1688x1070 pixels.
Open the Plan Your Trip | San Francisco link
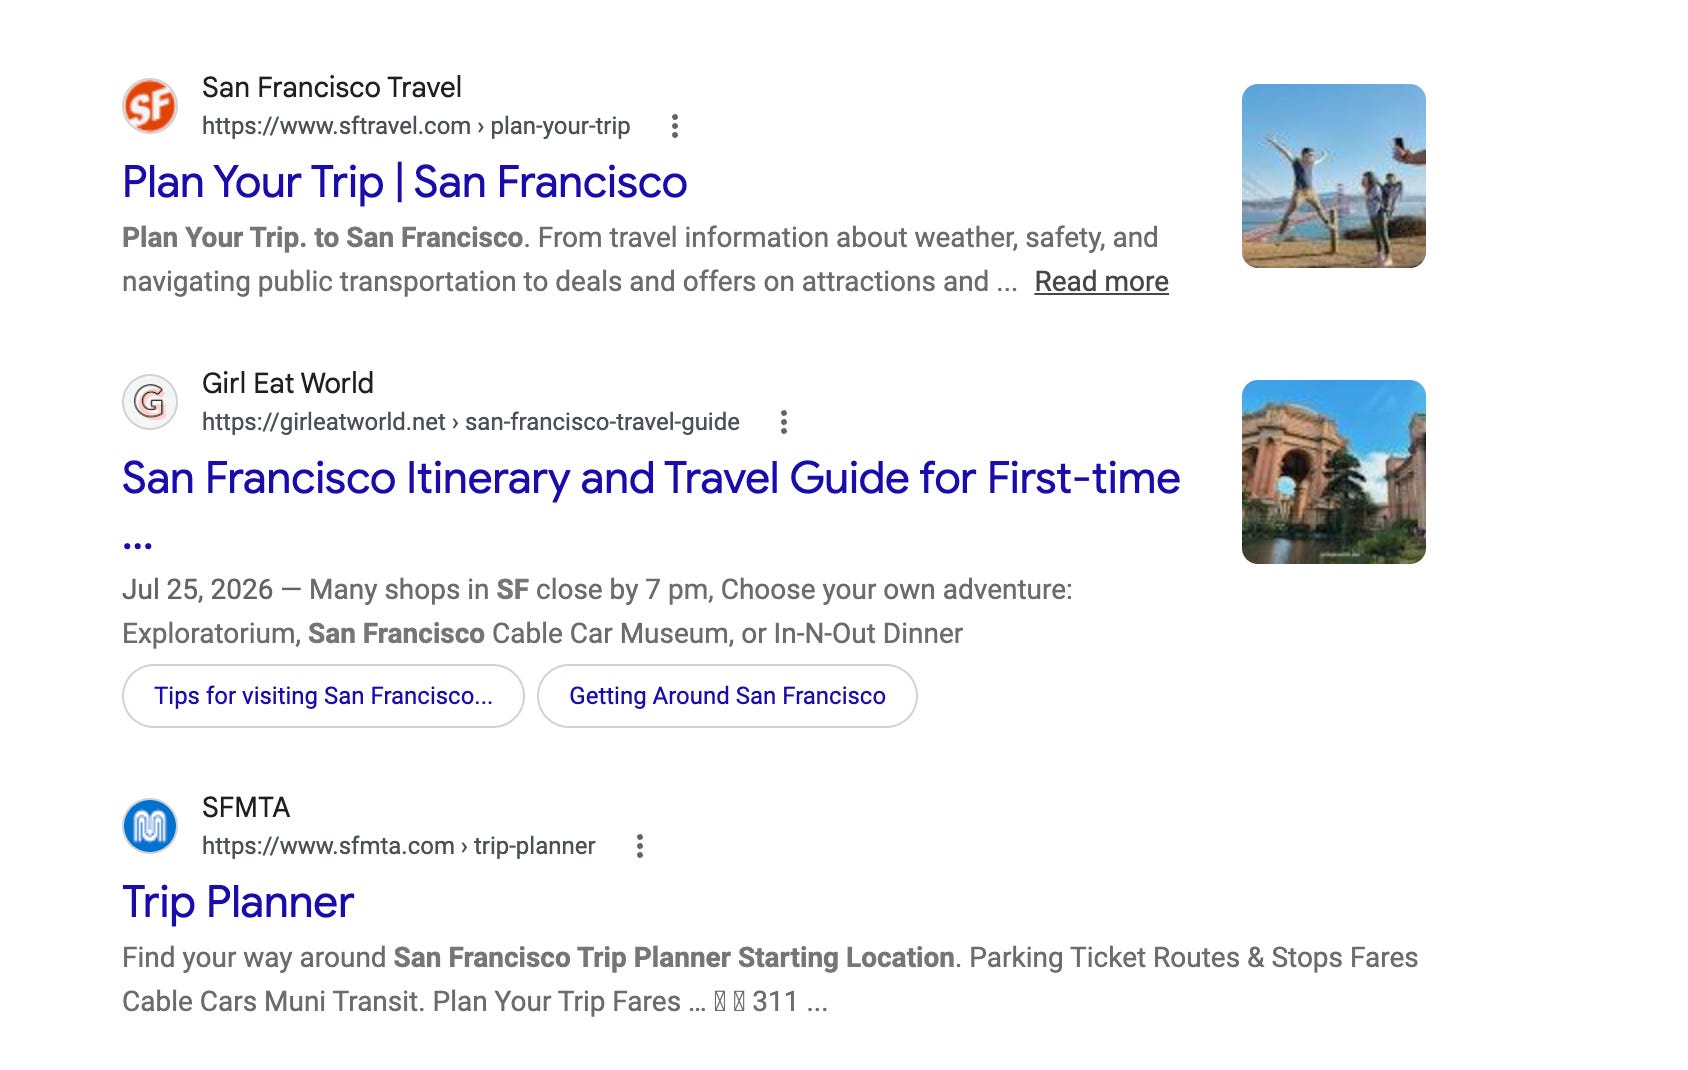click(405, 182)
